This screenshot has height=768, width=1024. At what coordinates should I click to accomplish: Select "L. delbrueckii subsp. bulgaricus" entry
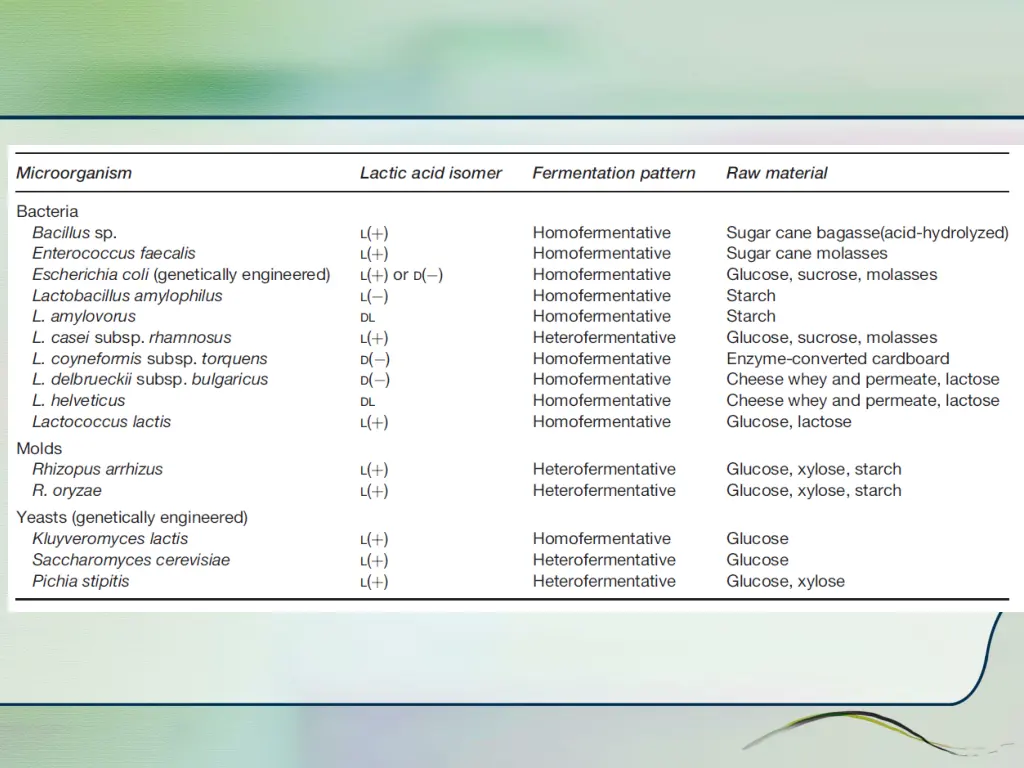150,379
